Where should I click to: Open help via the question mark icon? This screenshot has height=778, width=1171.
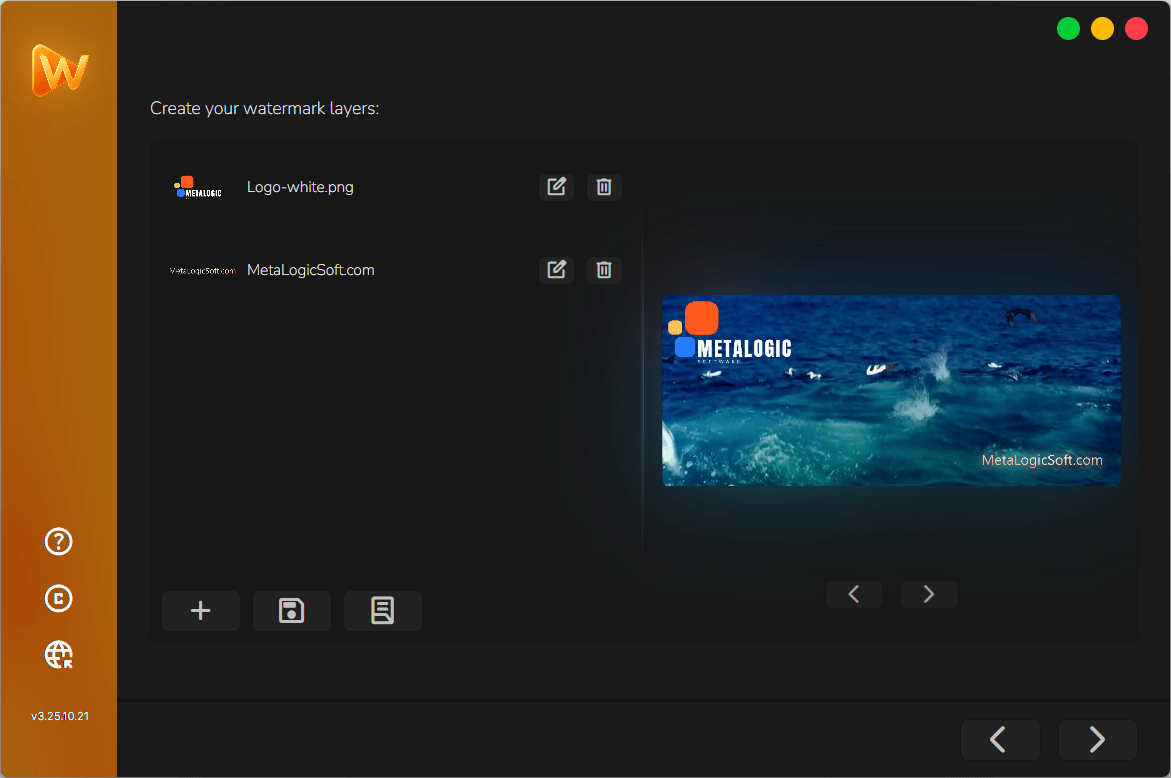click(x=59, y=542)
